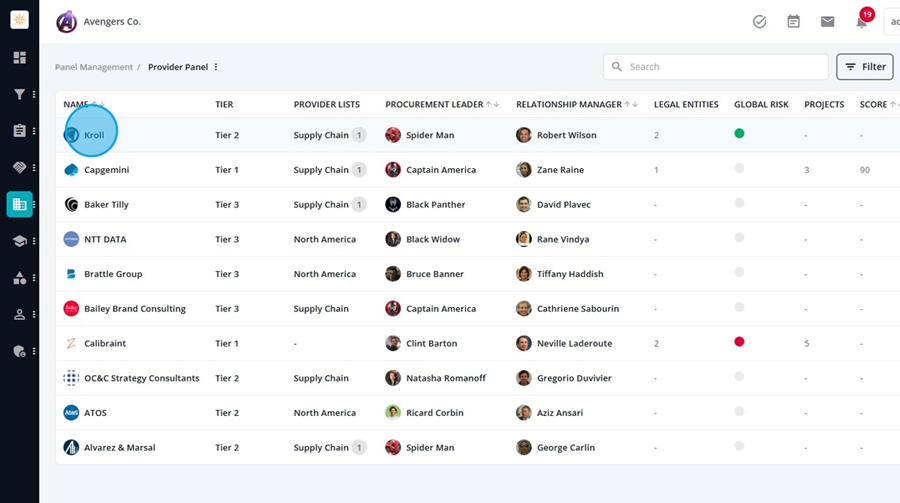The width and height of the screenshot is (900, 503).
Task: Click Zane Raine relationship manager avatar
Action: pos(523,170)
